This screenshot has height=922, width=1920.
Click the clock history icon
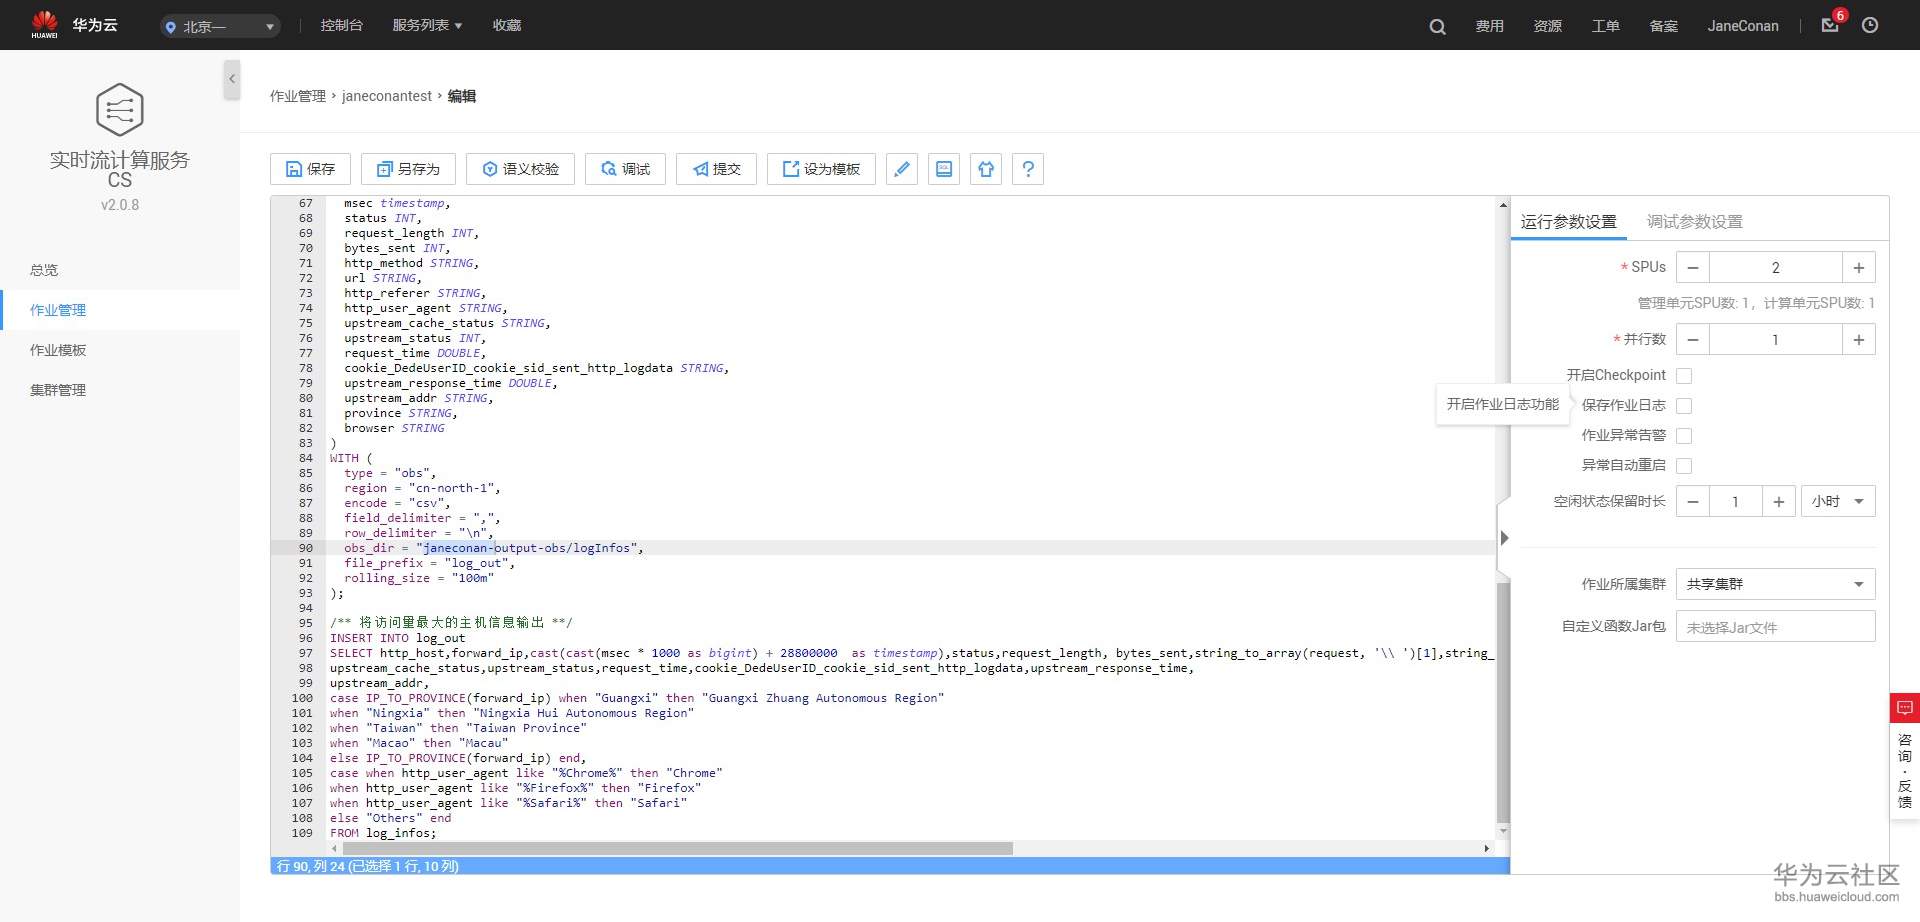pyautogui.click(x=1870, y=25)
